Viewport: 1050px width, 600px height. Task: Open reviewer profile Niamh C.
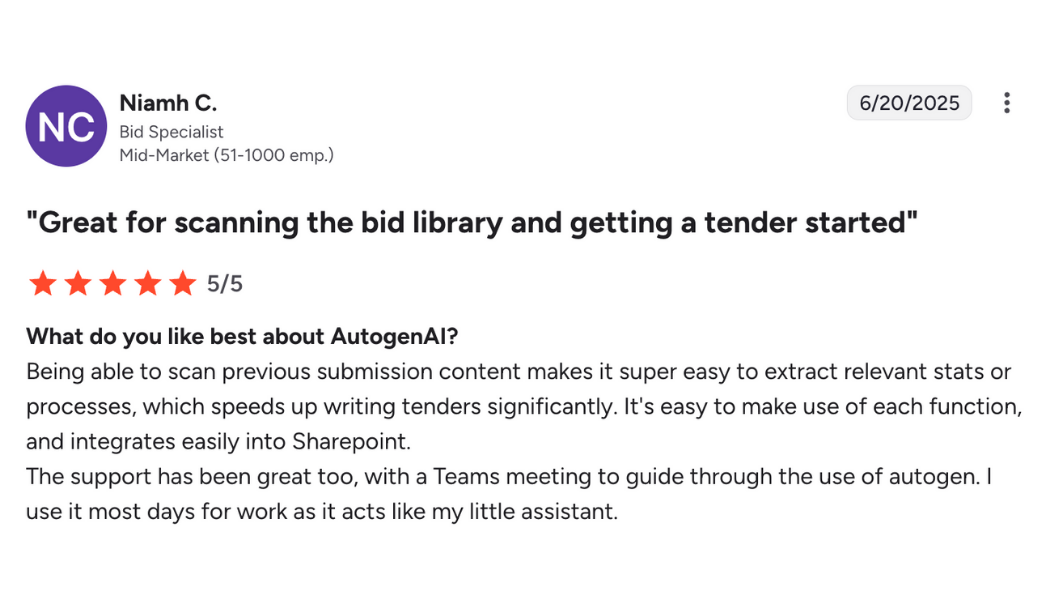(x=168, y=103)
